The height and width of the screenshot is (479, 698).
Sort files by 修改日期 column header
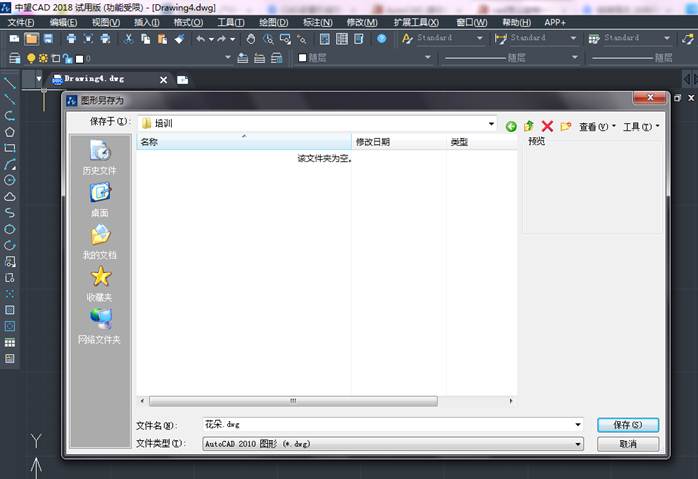[373, 142]
